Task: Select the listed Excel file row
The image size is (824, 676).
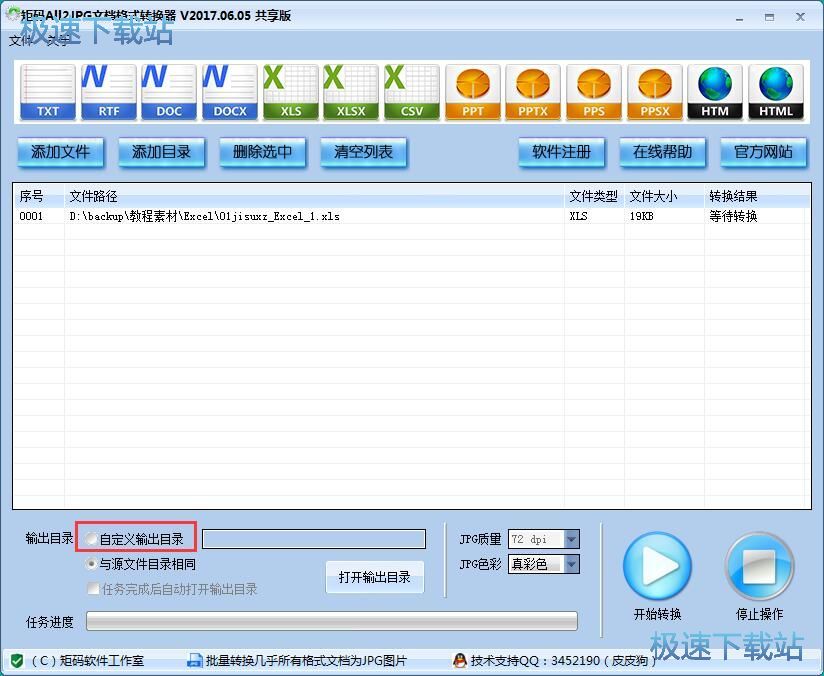Action: pyautogui.click(x=300, y=216)
